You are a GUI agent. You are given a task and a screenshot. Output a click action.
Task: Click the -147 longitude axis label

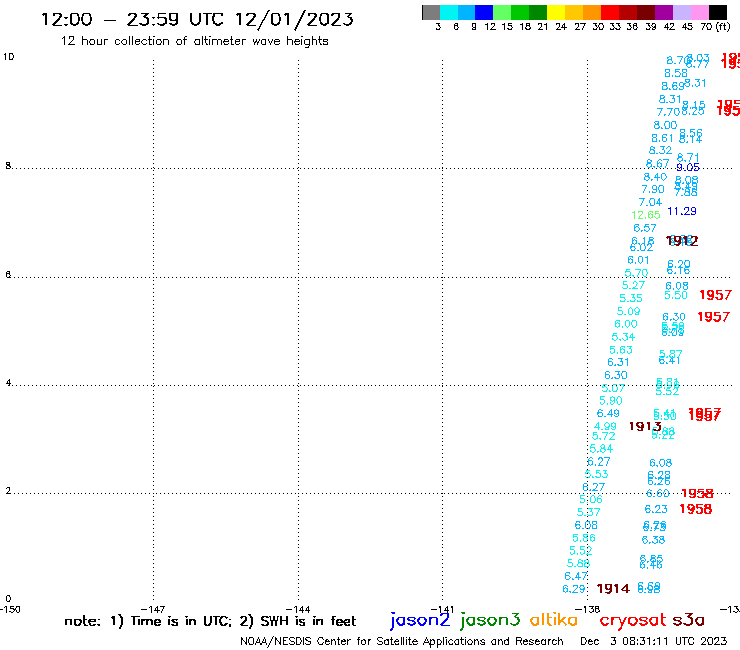coord(153,609)
